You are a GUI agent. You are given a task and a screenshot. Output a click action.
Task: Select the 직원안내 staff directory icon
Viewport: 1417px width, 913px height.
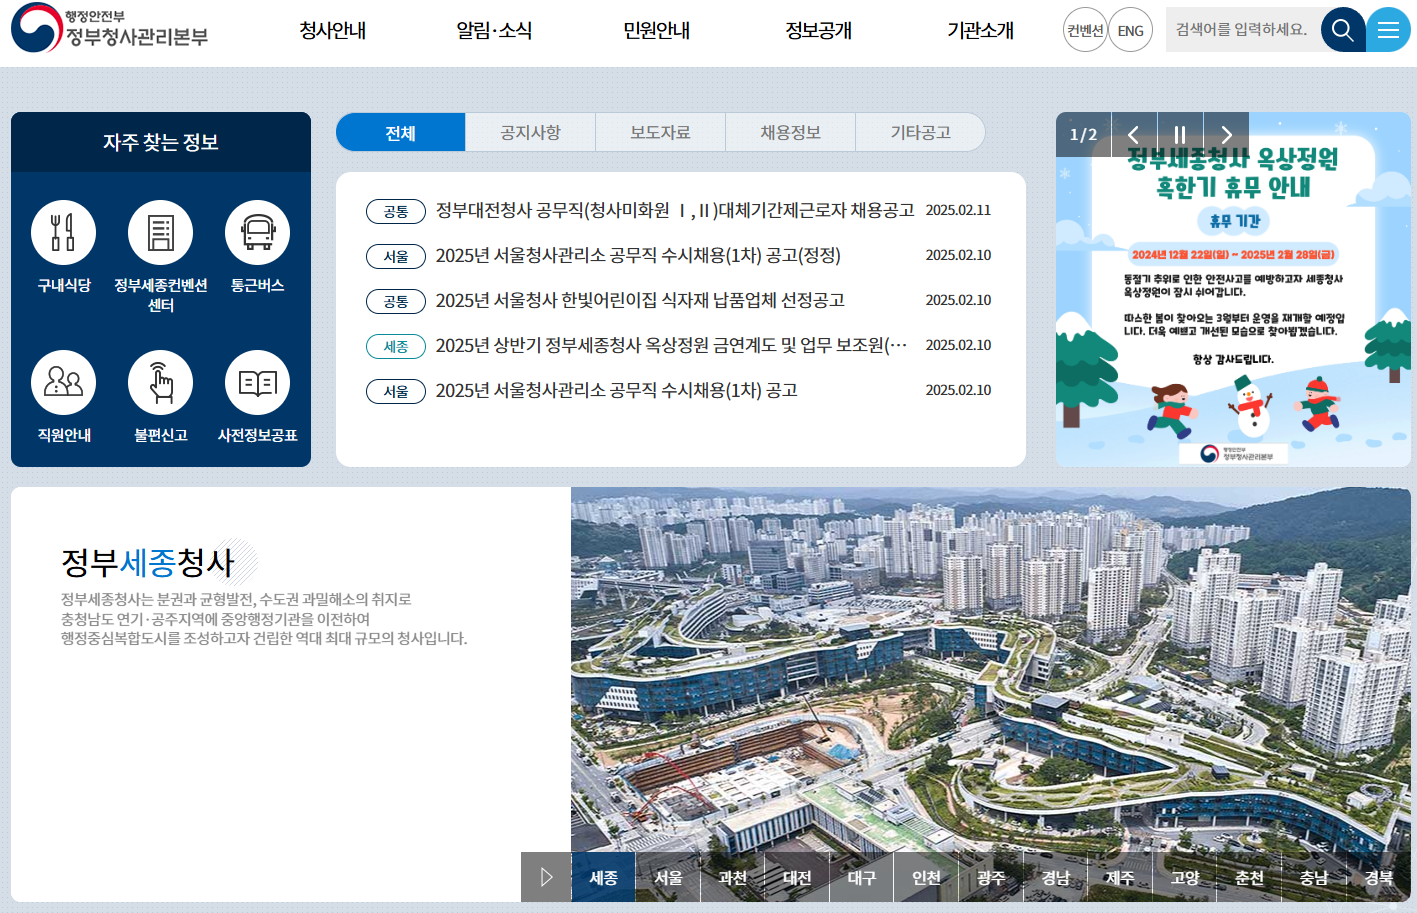(63, 383)
